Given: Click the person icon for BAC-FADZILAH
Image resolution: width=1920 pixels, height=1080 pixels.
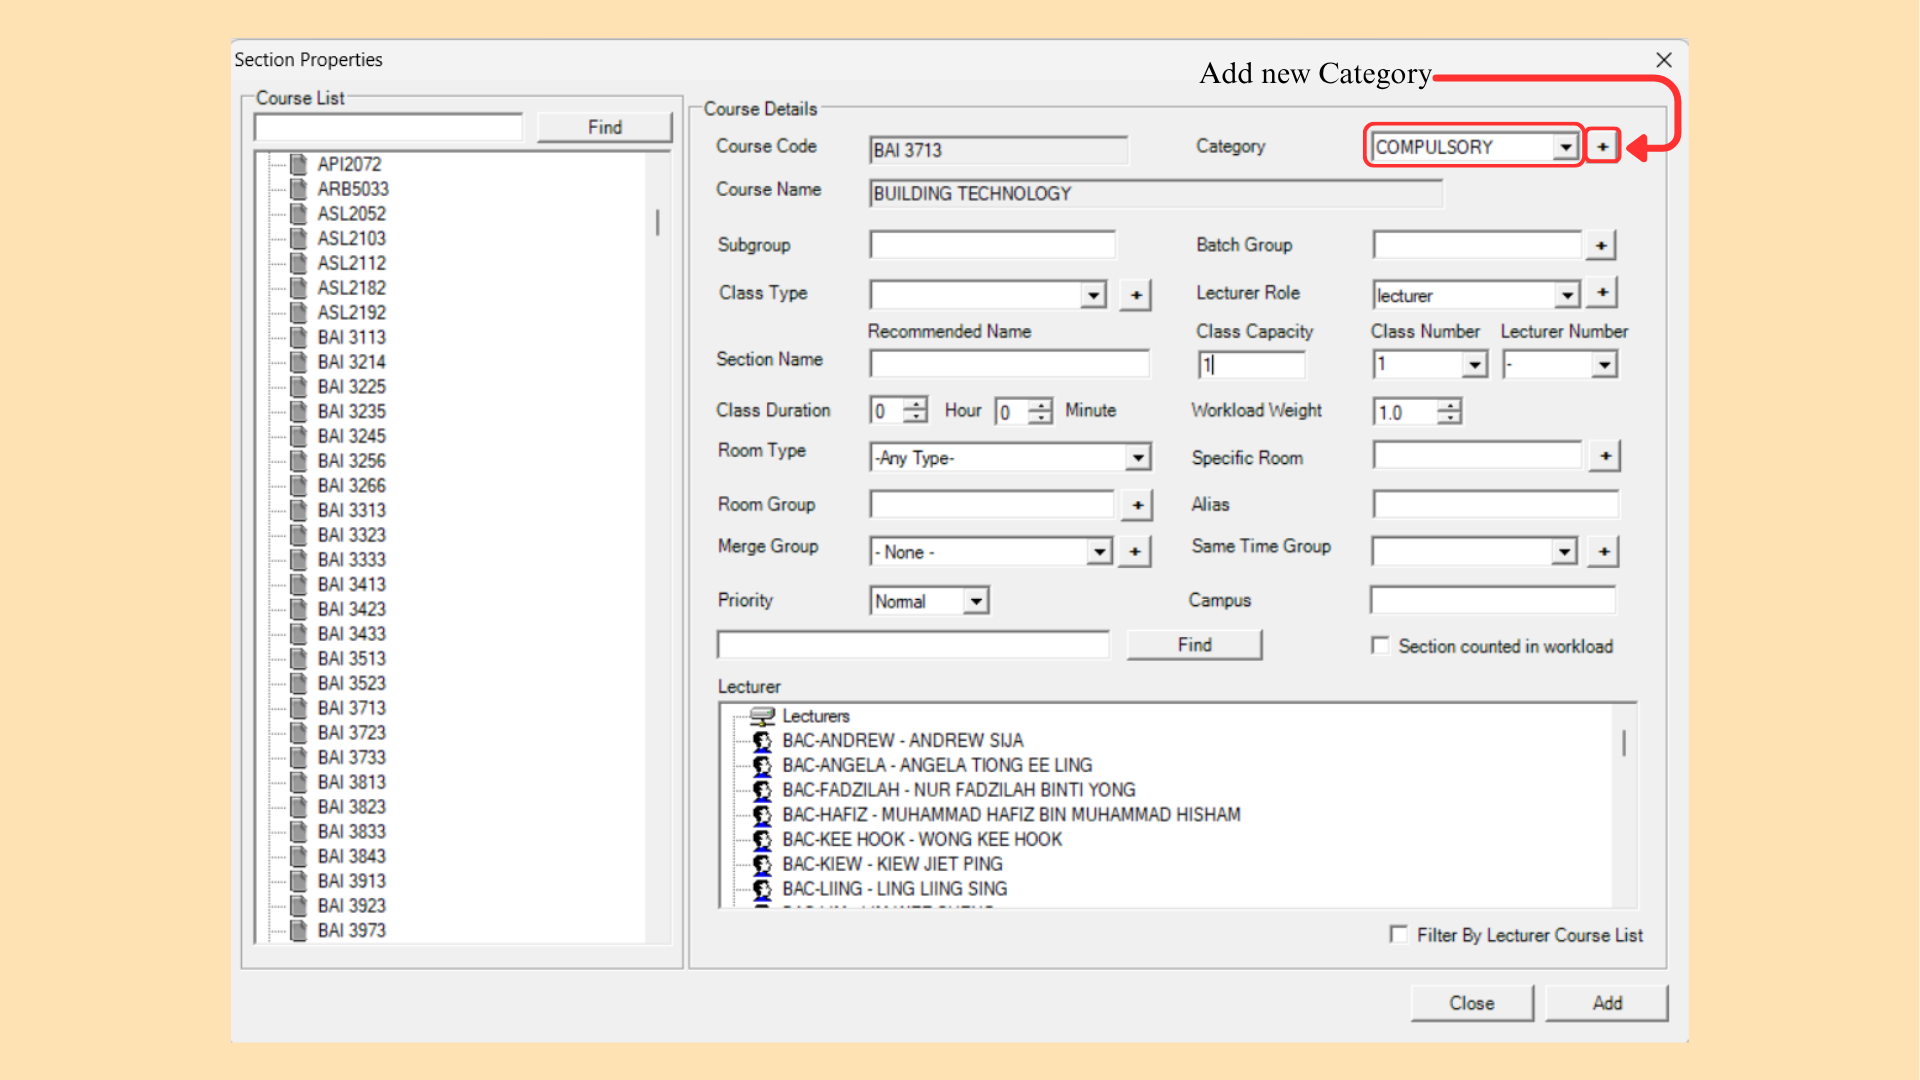Looking at the screenshot, I should 763,790.
